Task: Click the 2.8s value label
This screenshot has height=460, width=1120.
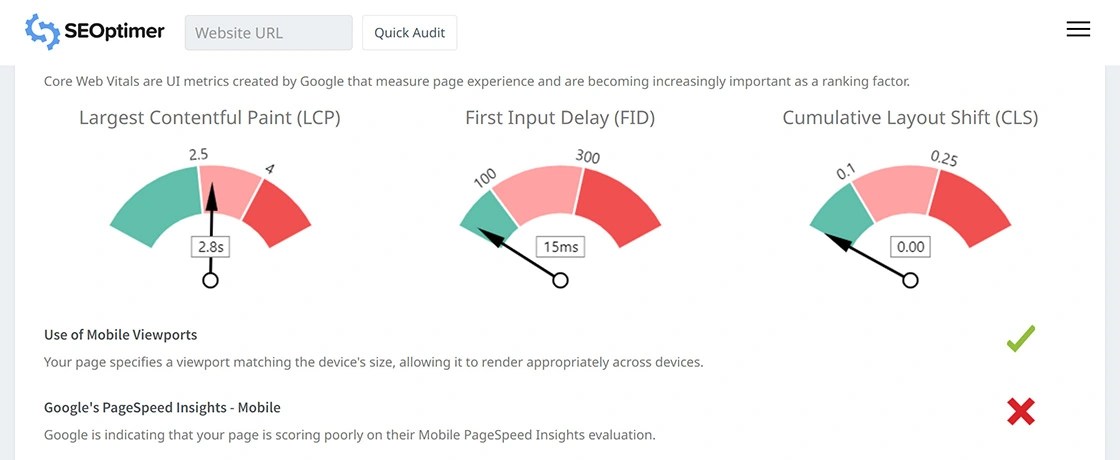Action: coord(210,246)
